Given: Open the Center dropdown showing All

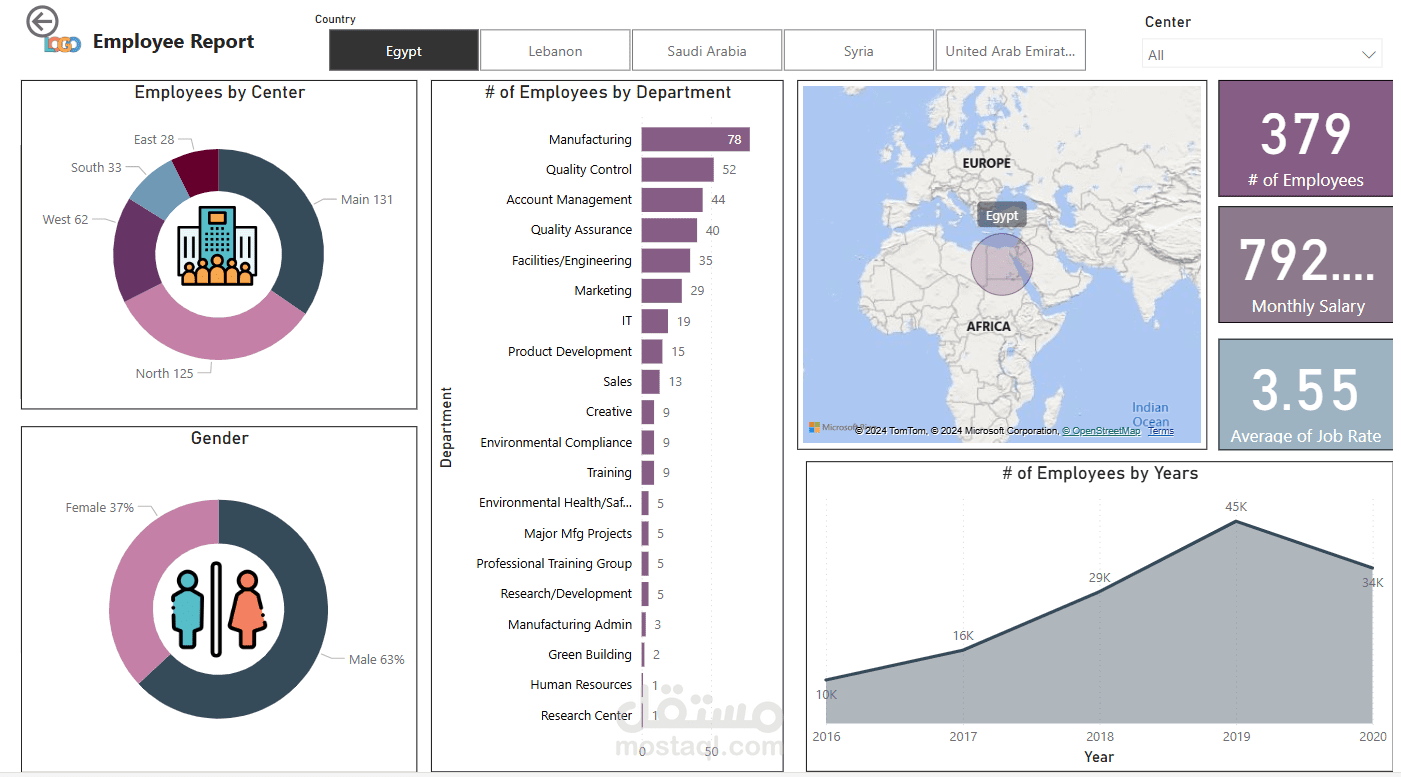Looking at the screenshot, I should tap(1261, 55).
